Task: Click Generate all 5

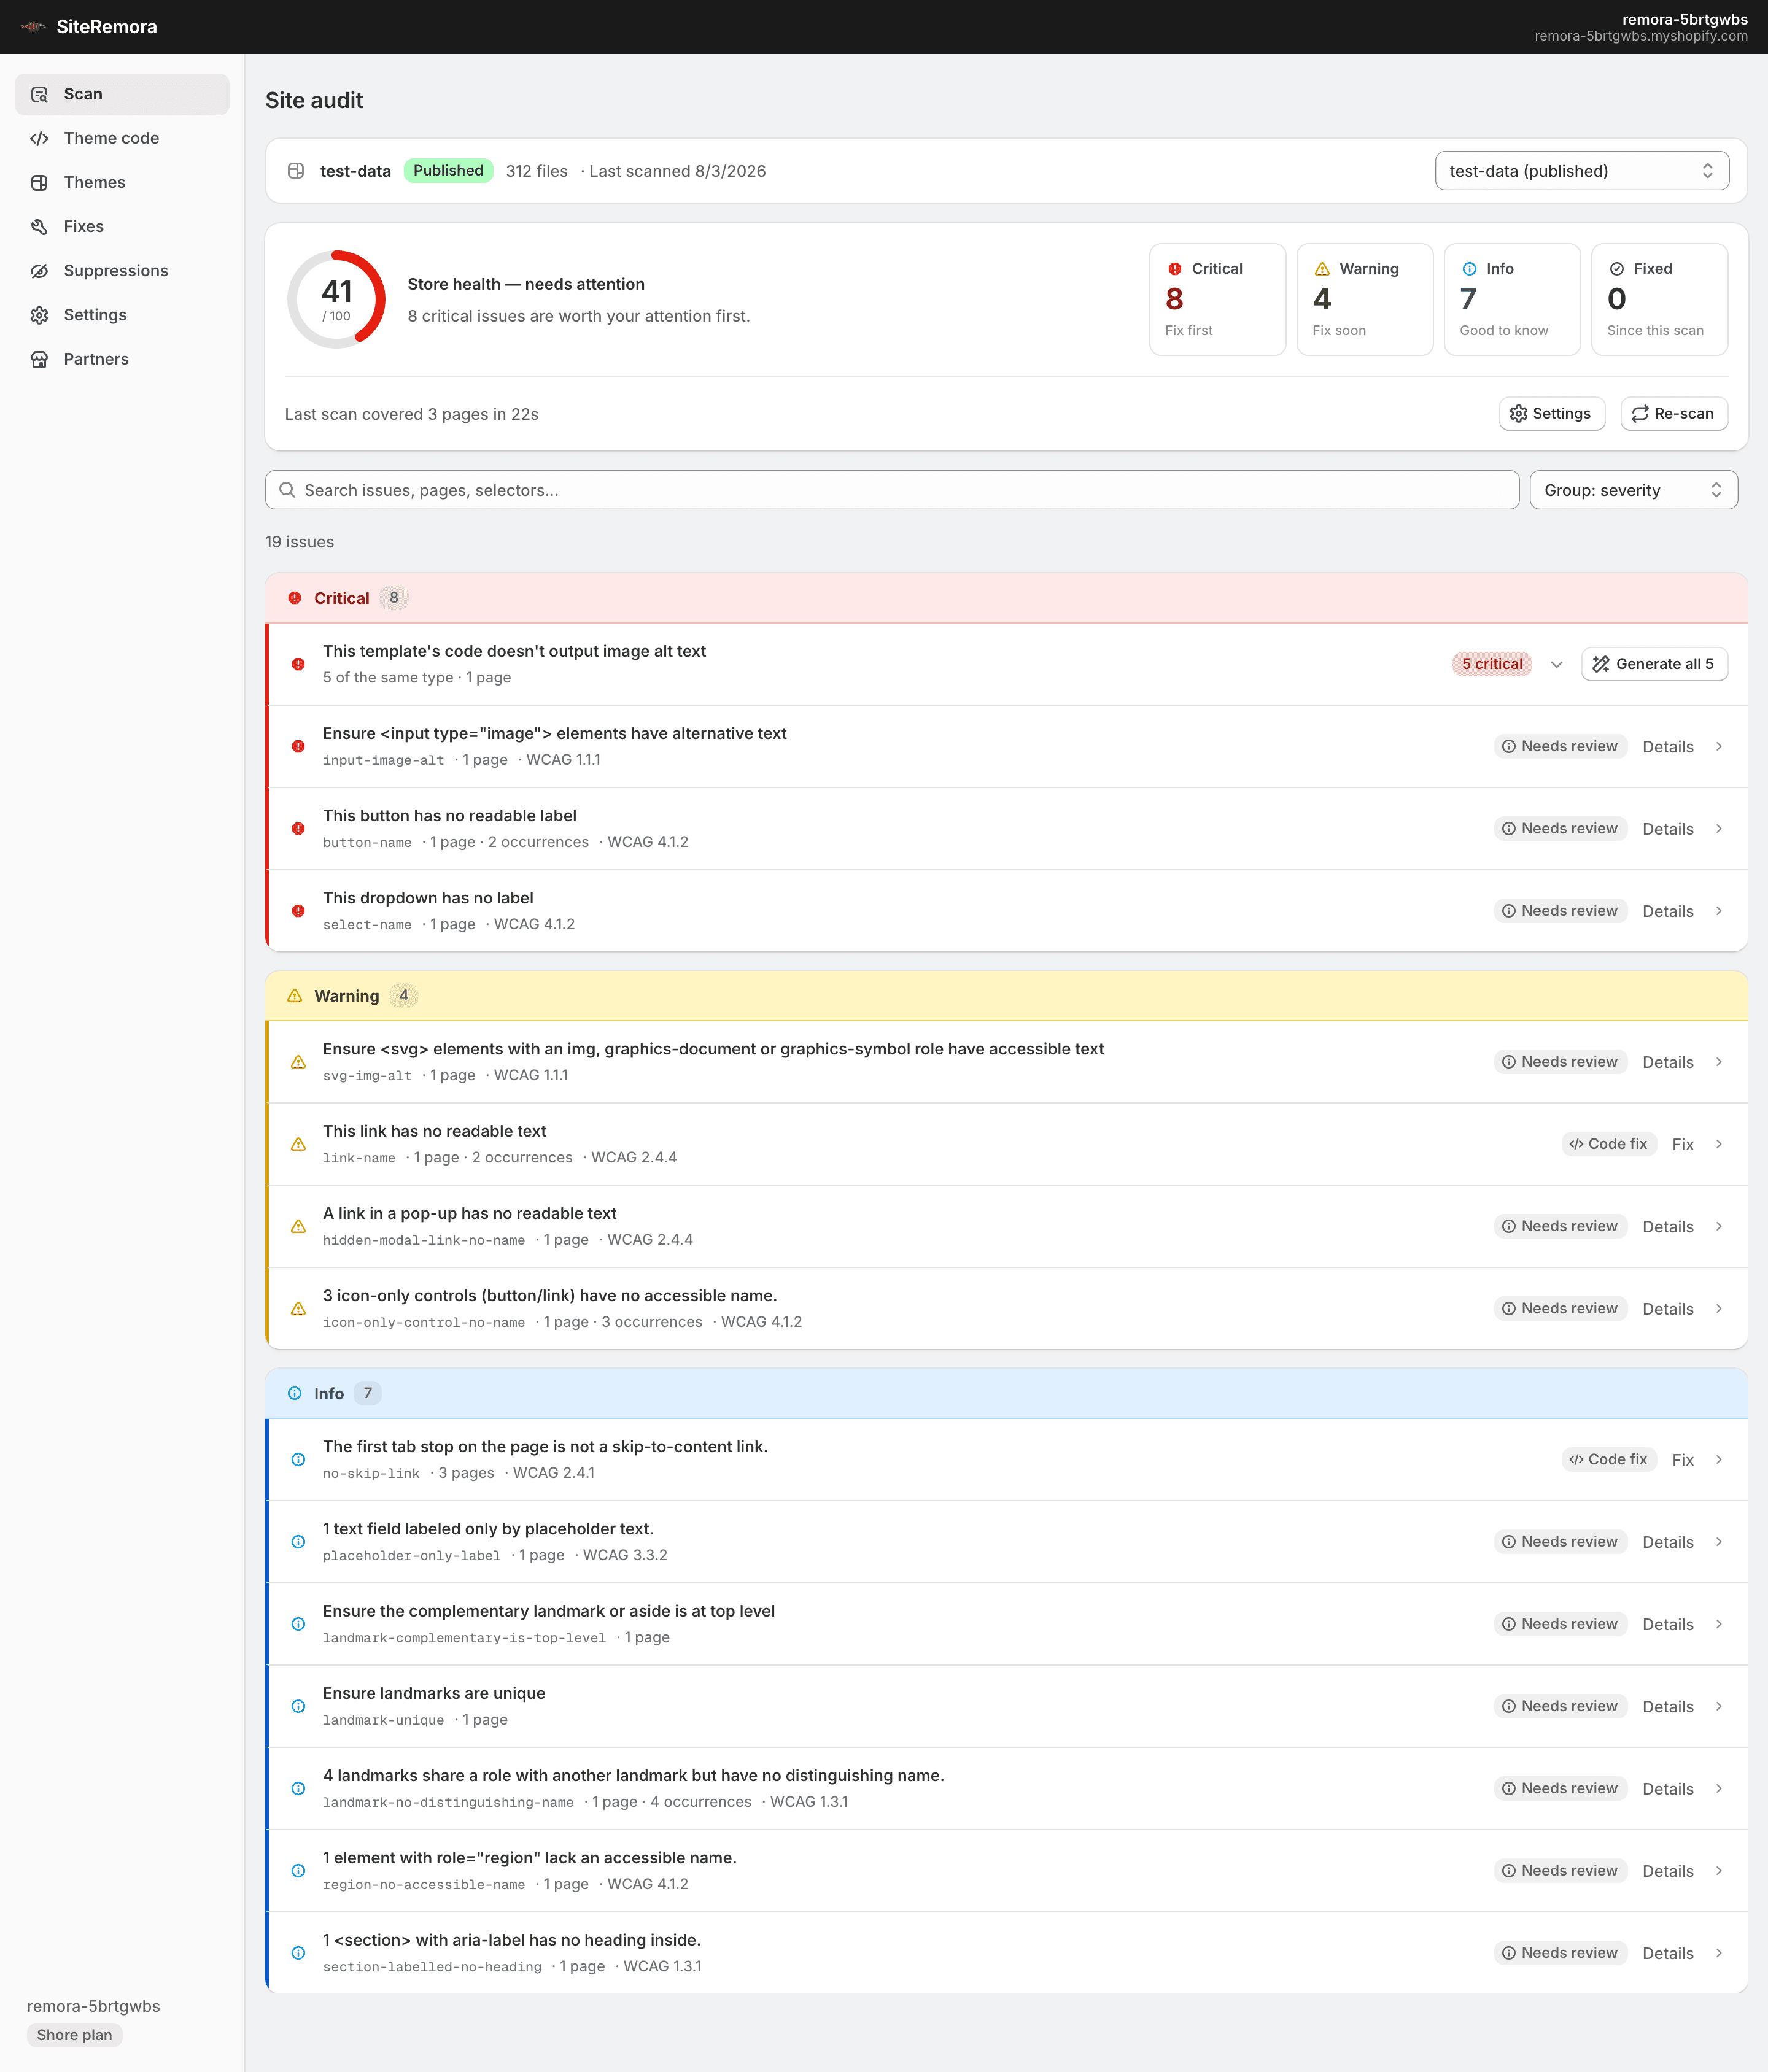Action: pos(1654,664)
